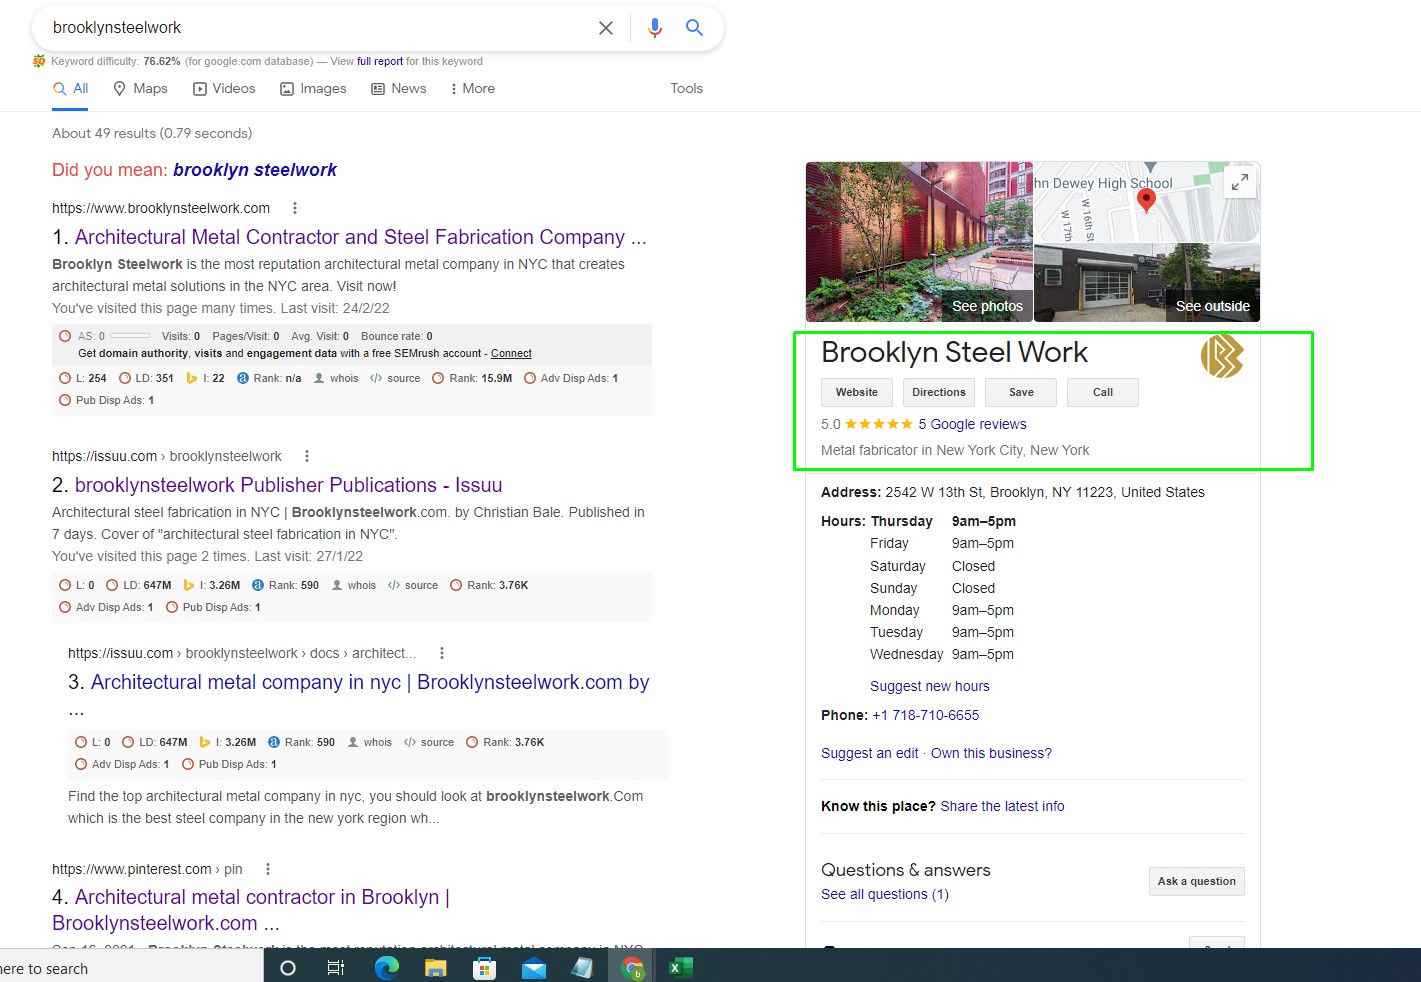The width and height of the screenshot is (1421, 982).
Task: Click whois in first result SEO bar
Action: click(x=336, y=378)
